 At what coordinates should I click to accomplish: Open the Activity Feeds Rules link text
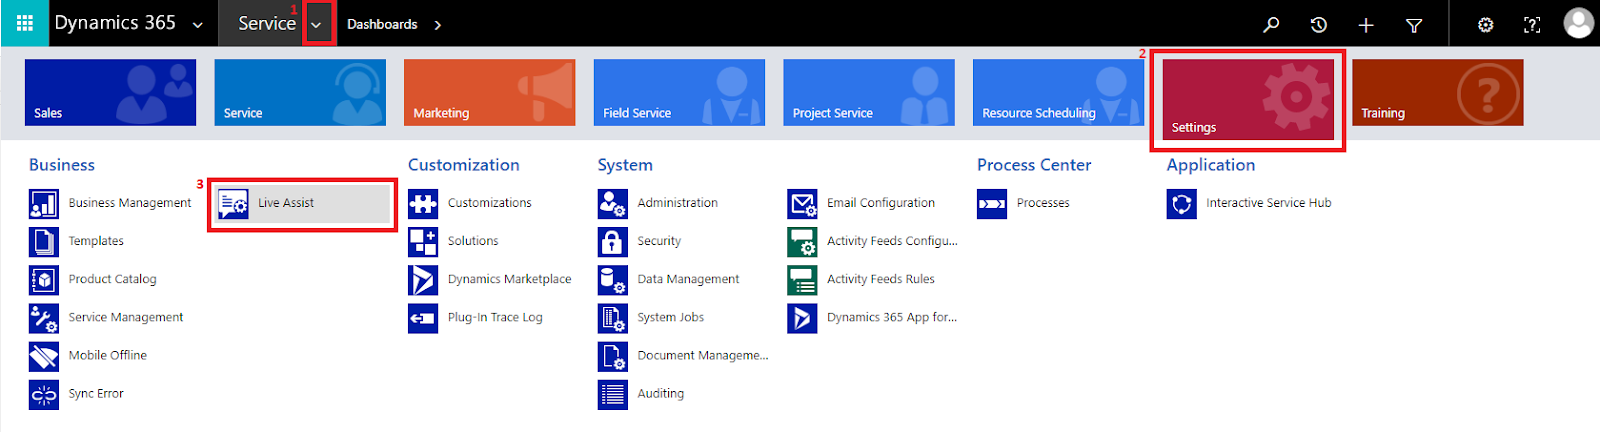click(x=881, y=279)
